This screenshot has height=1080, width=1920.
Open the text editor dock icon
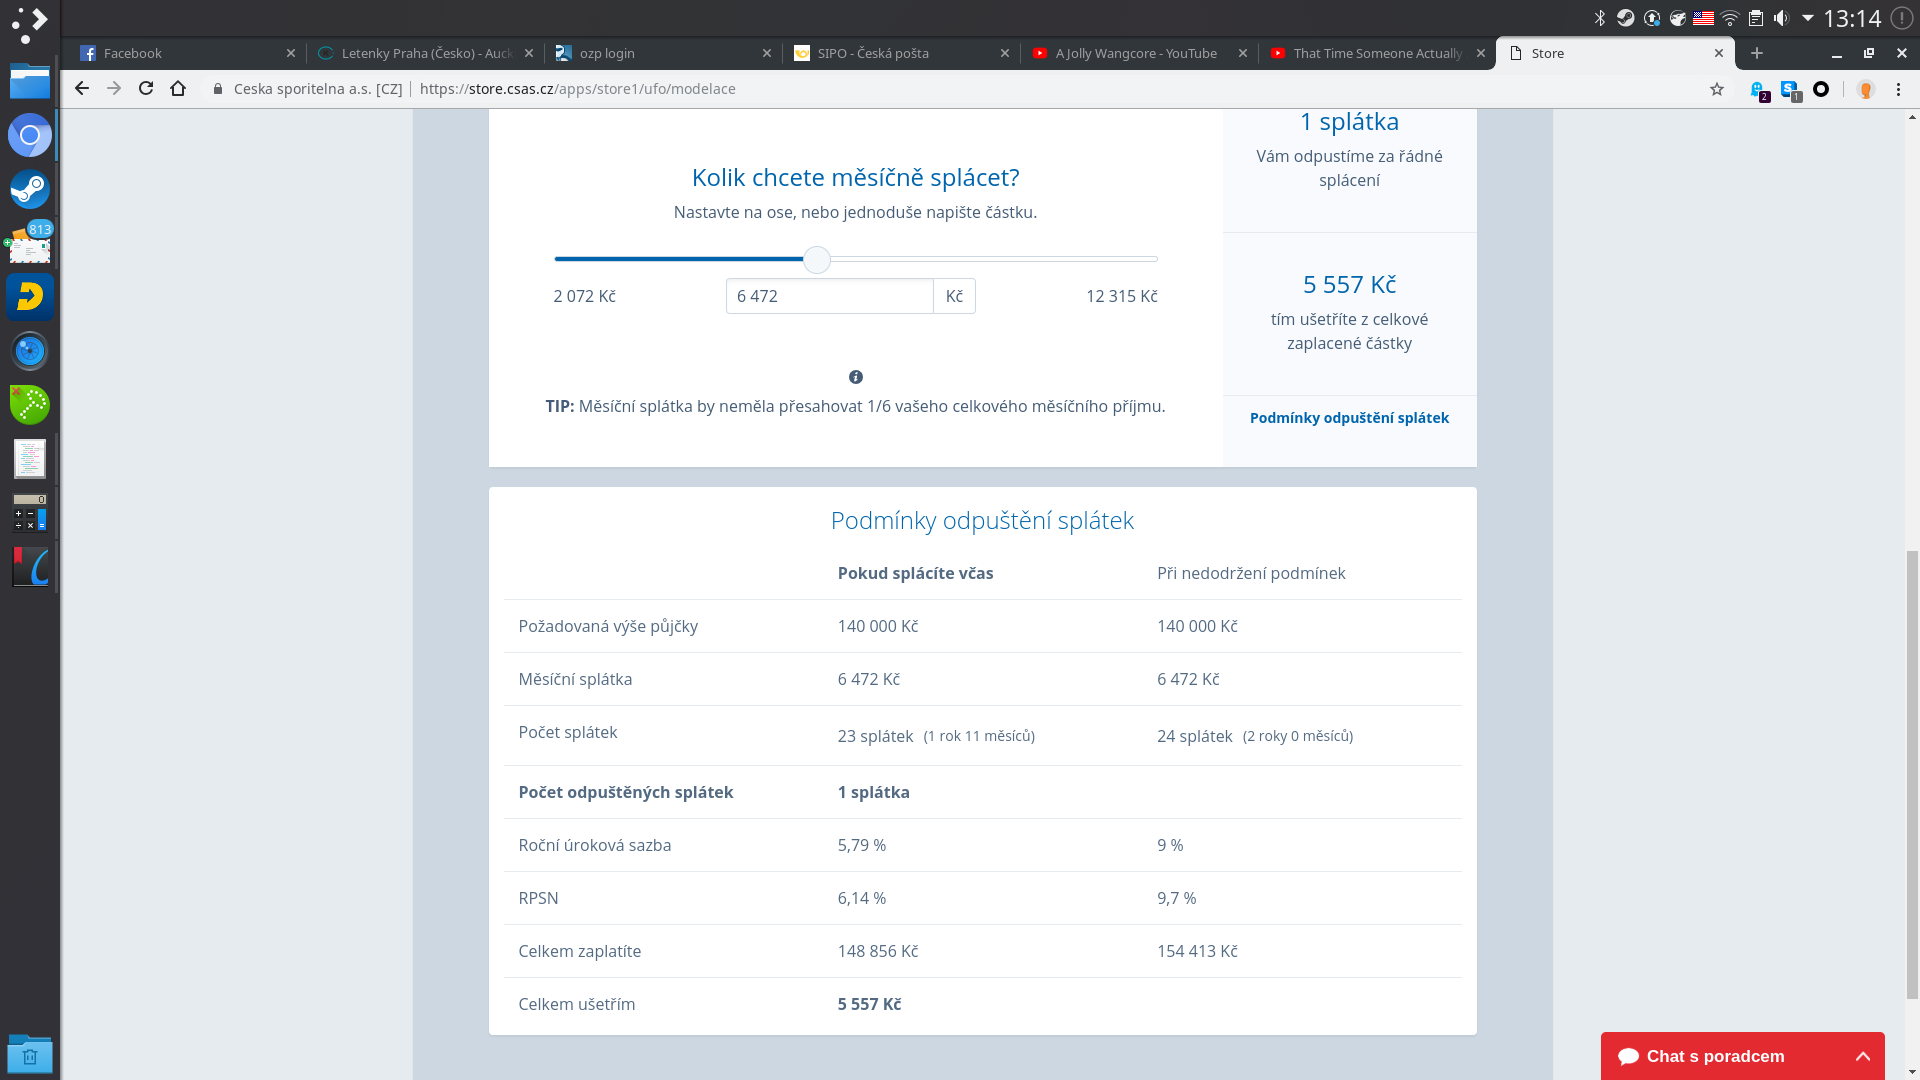click(x=30, y=459)
